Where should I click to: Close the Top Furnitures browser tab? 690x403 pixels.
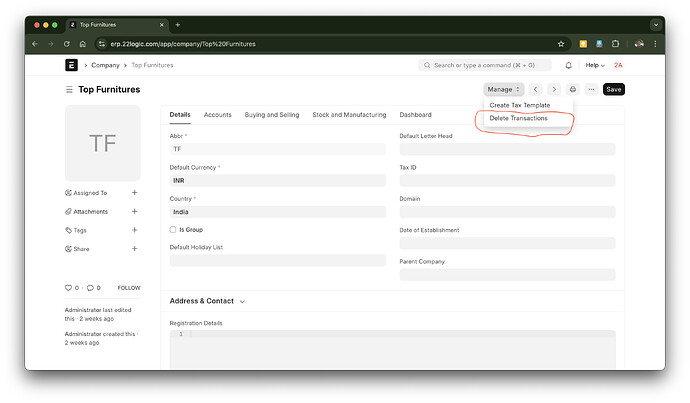click(161, 25)
